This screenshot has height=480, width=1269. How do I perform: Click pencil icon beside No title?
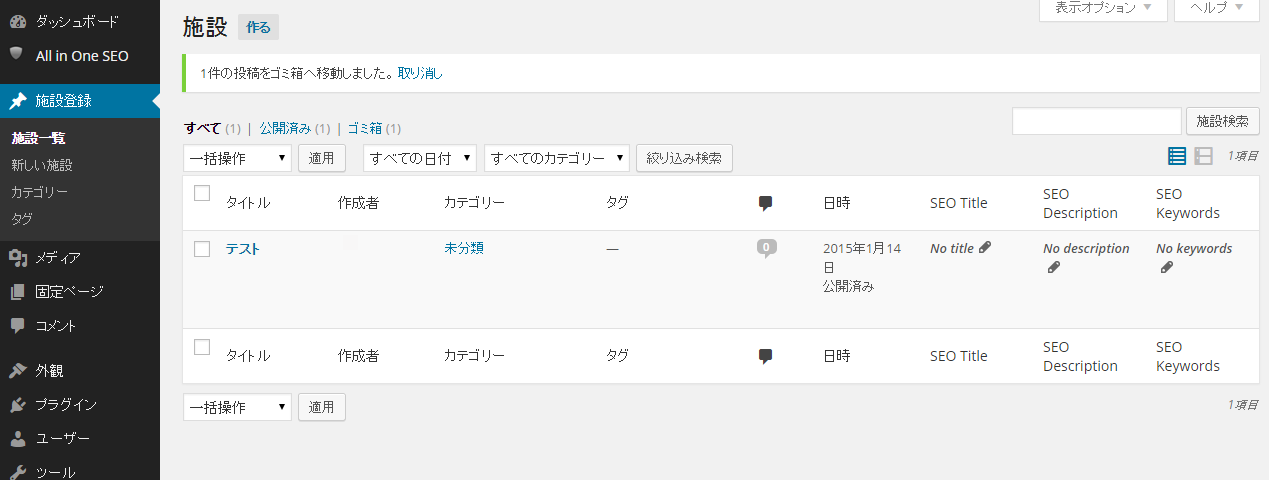[985, 247]
